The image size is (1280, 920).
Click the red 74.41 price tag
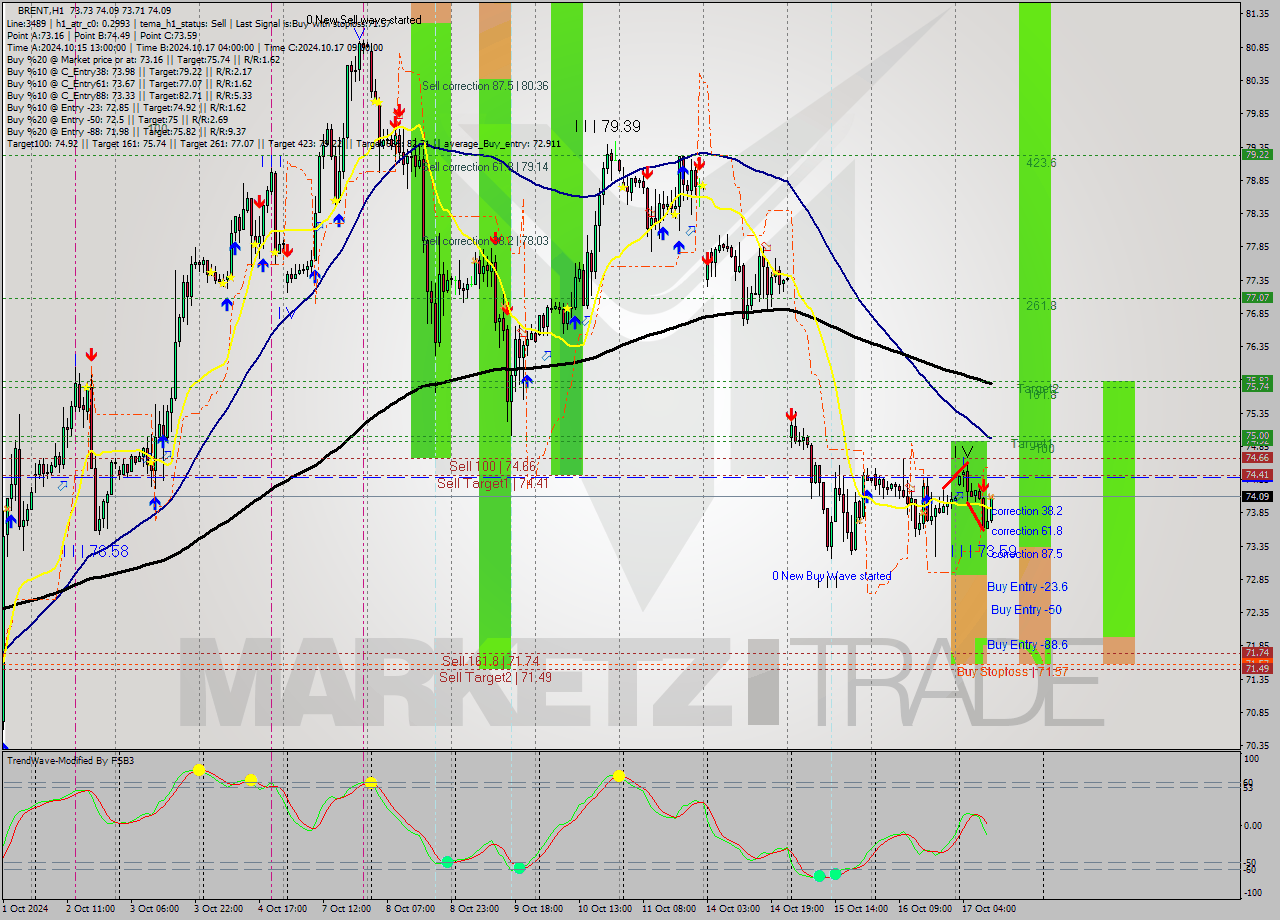click(1256, 474)
